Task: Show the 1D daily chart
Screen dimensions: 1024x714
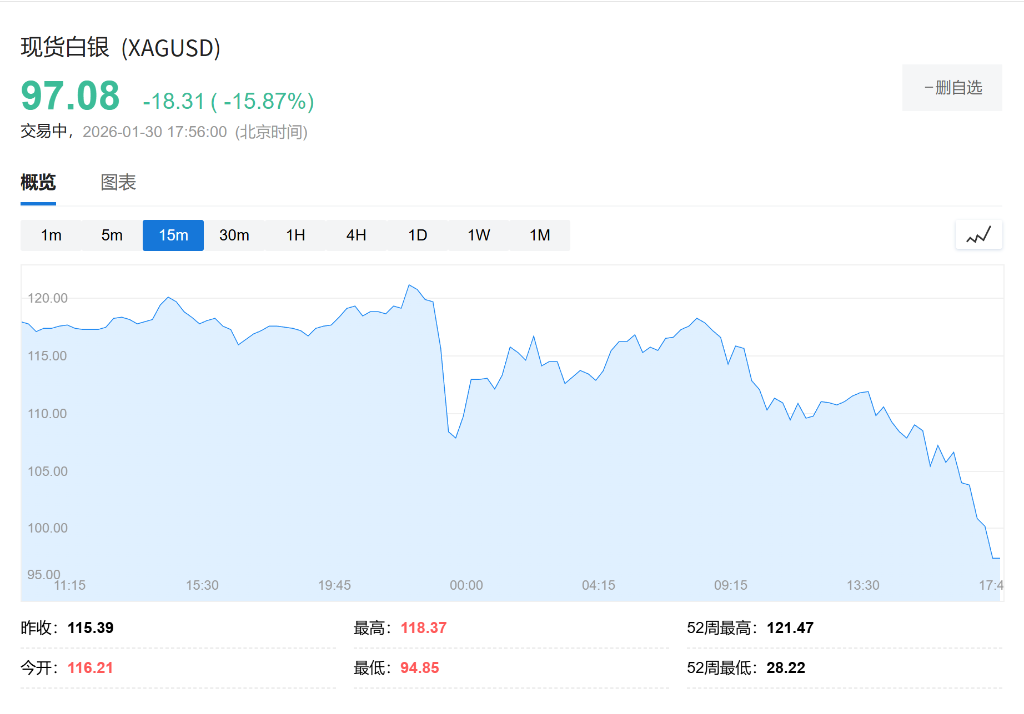Action: (417, 235)
